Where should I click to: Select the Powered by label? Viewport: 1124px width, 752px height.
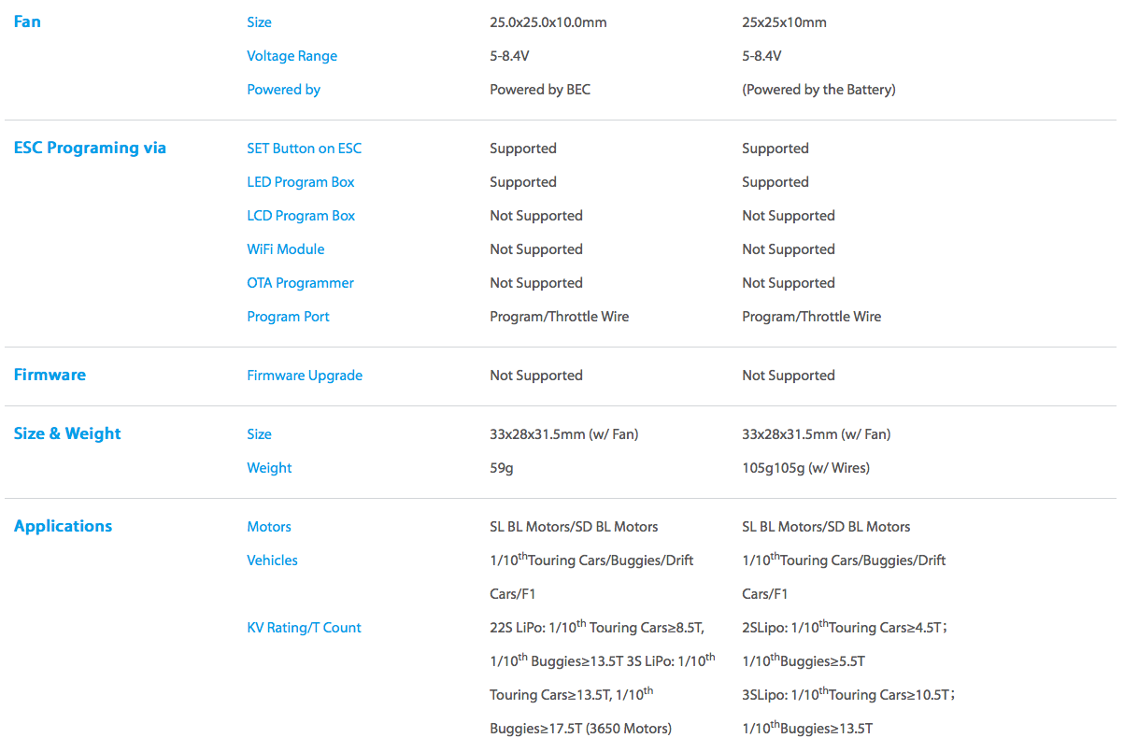click(x=283, y=90)
